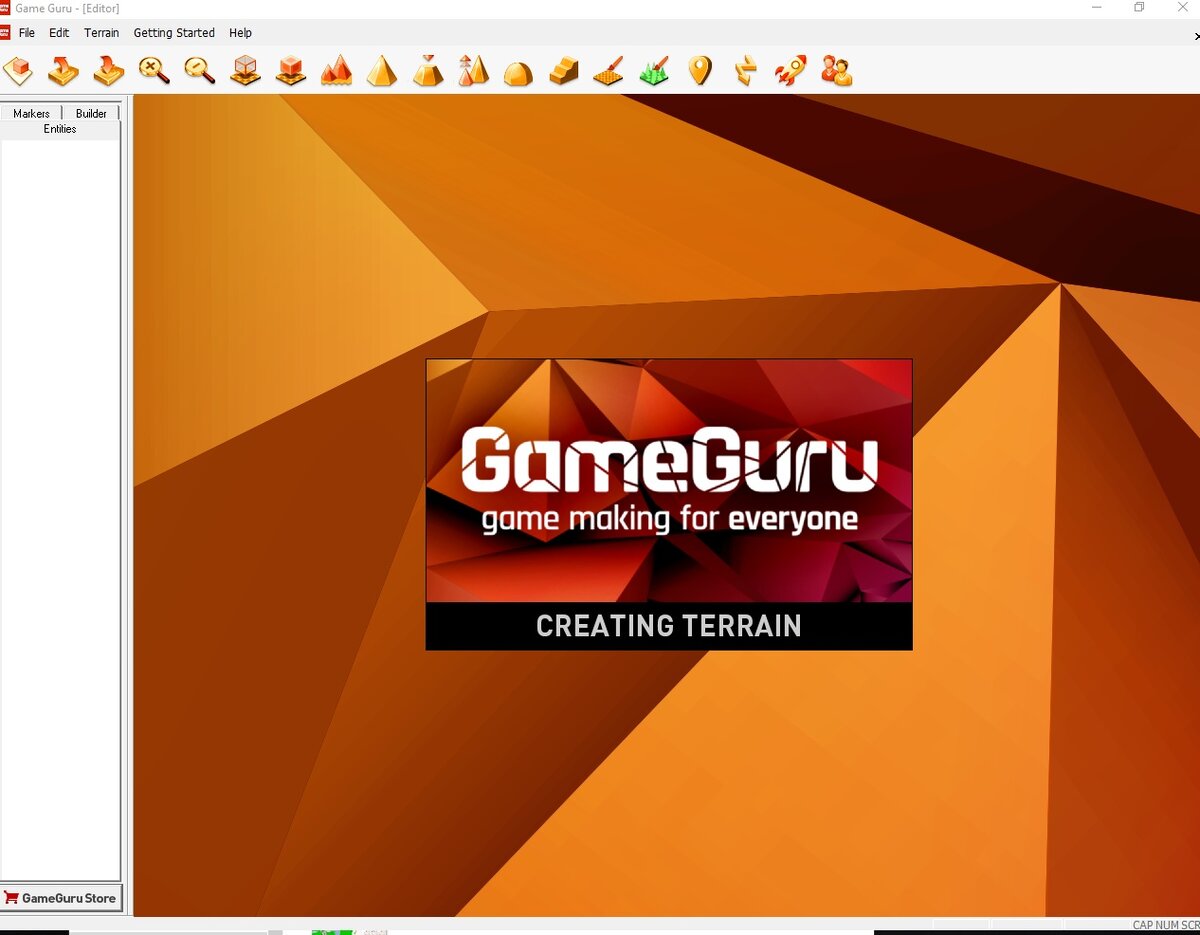
Task: Select the single pyramid terrain icon
Action: point(382,71)
